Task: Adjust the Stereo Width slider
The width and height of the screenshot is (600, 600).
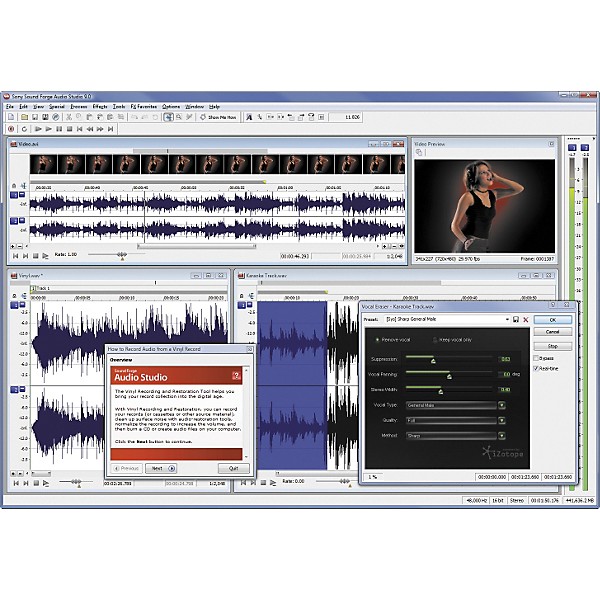Action: [x=440, y=391]
